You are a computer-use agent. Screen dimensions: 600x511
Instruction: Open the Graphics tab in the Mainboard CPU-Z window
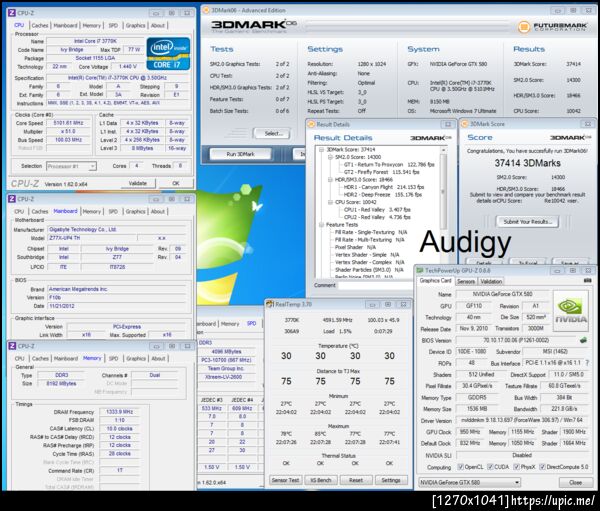pyautogui.click(x=135, y=211)
